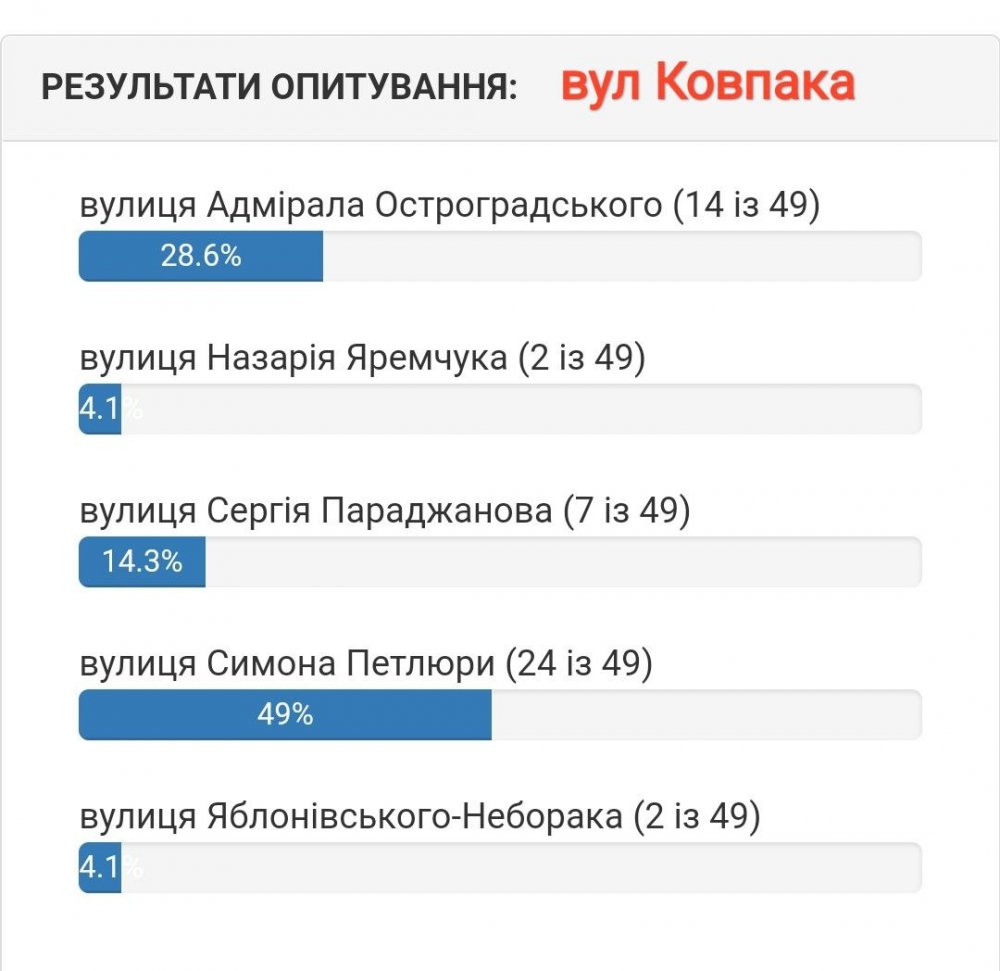The height and width of the screenshot is (971, 1000).
Task: Select the "вулиця Назарія Яремчука" option label
Action: click(x=293, y=358)
